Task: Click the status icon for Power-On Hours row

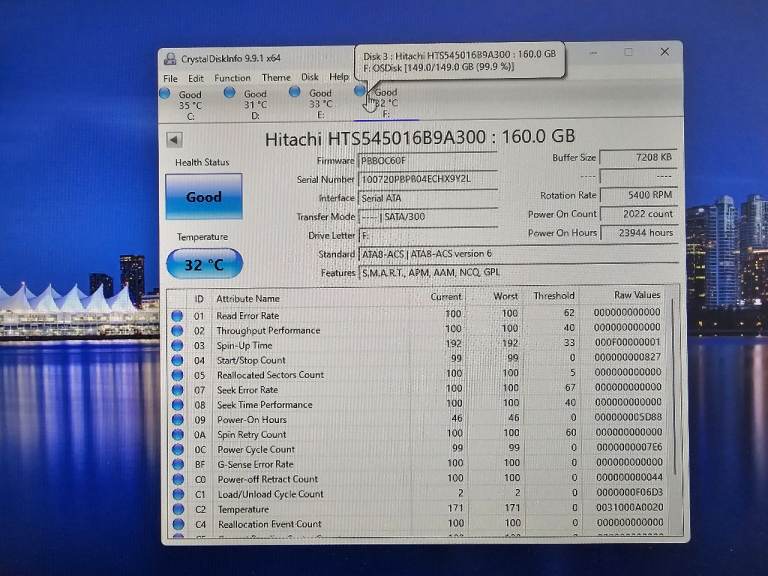Action: click(177, 420)
